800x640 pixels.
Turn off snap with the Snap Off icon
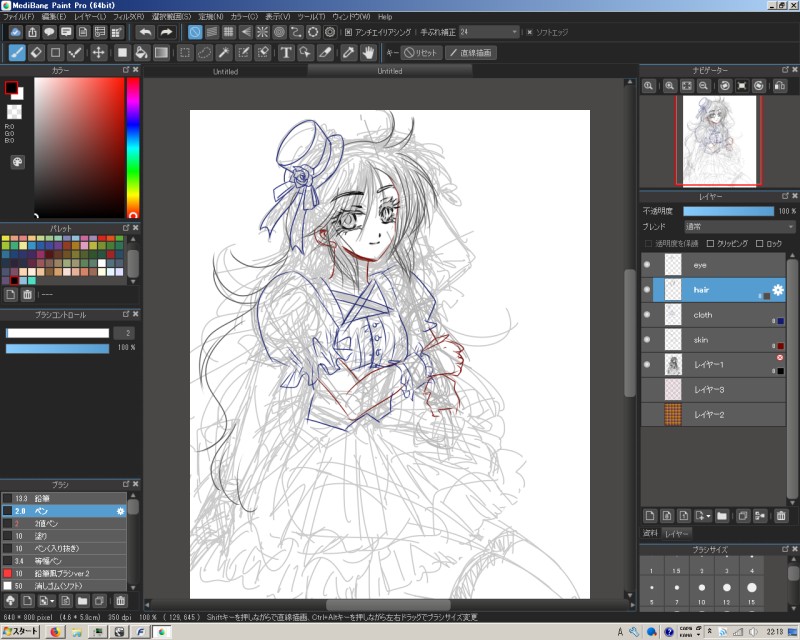195,32
